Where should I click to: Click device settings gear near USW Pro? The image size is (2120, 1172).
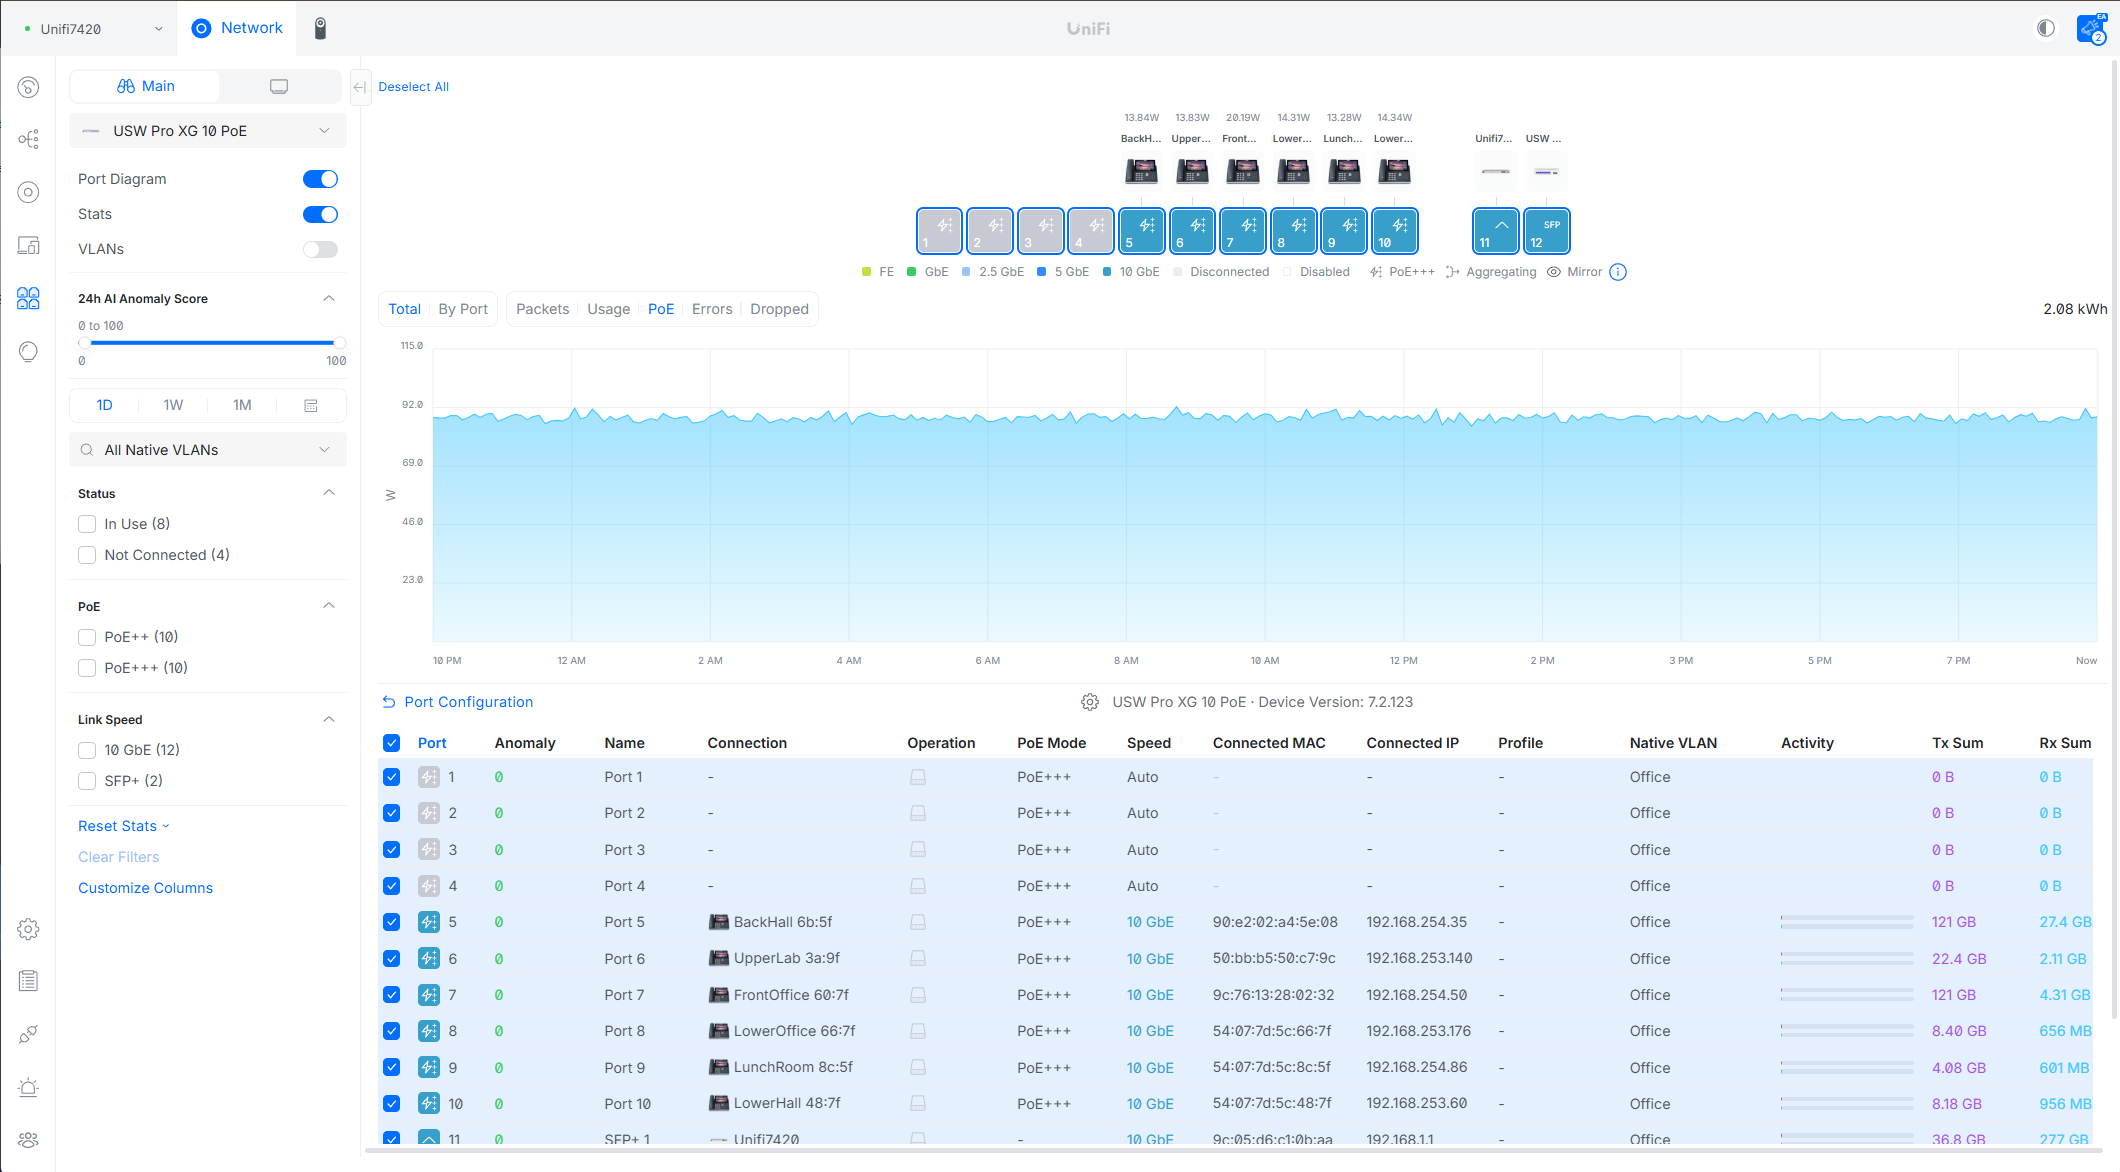1090,702
